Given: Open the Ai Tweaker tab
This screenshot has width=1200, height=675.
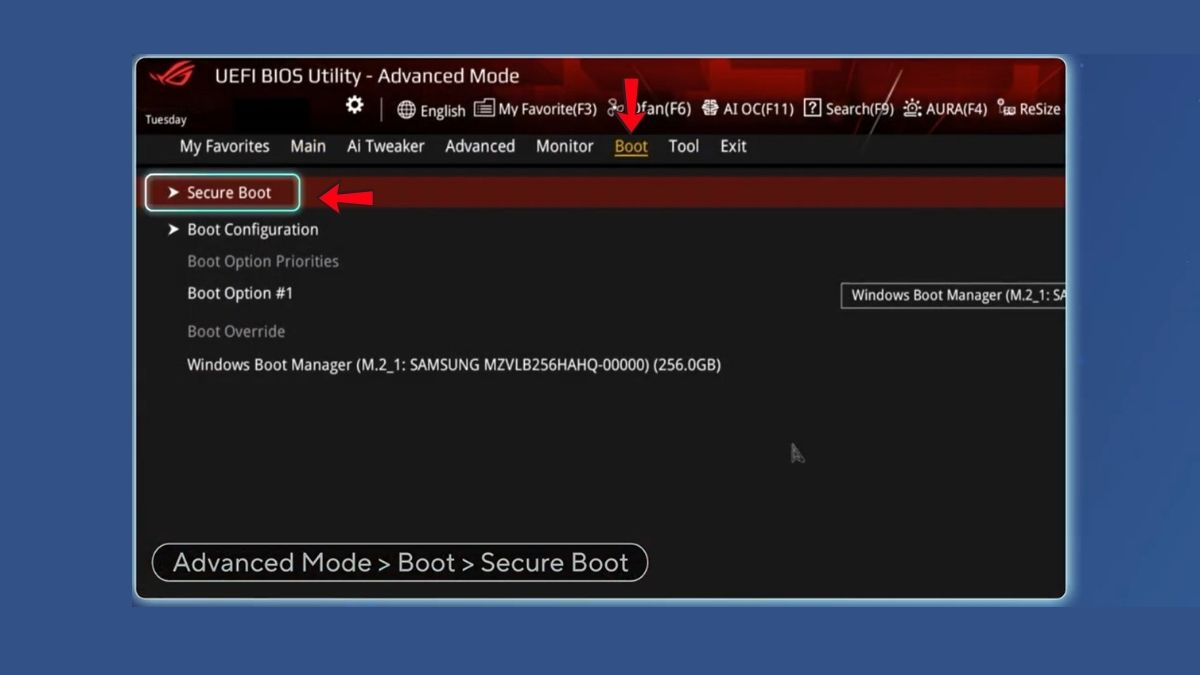Looking at the screenshot, I should pyautogui.click(x=386, y=146).
